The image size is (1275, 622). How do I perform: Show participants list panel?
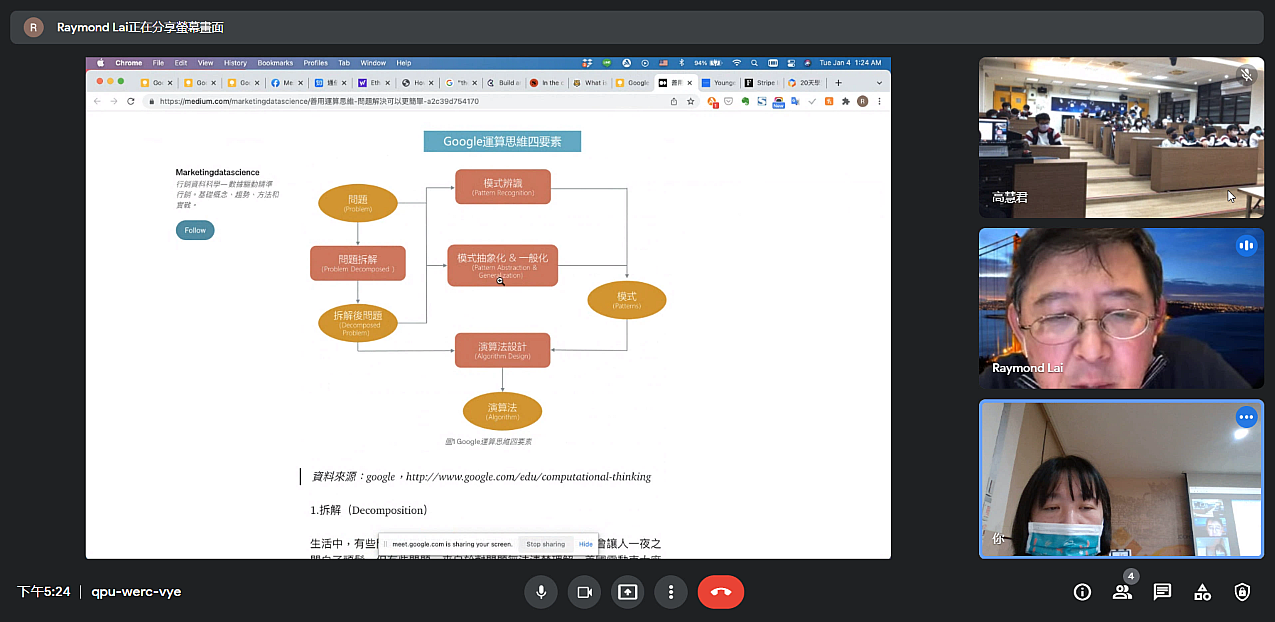click(1122, 591)
